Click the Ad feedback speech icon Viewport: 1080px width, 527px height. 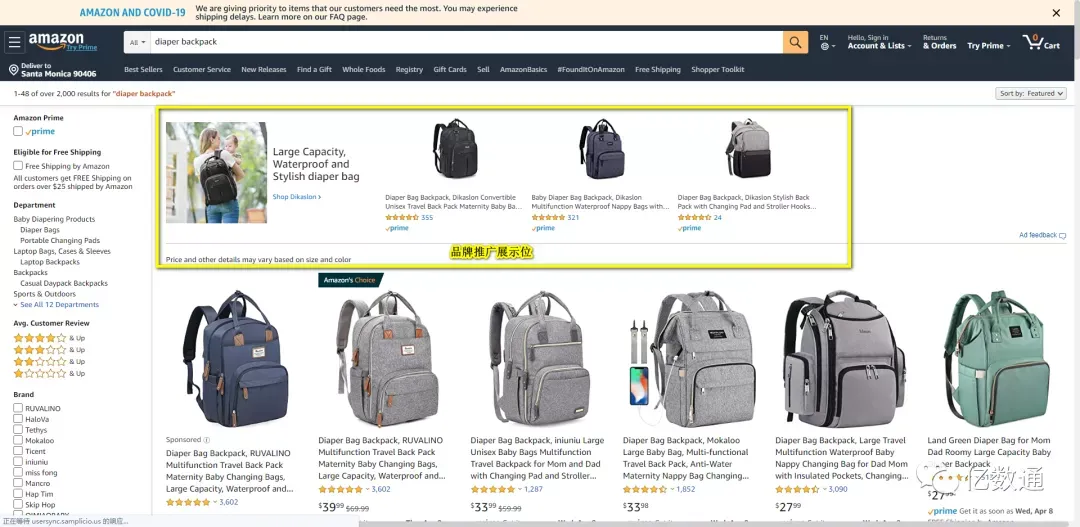click(x=1063, y=236)
